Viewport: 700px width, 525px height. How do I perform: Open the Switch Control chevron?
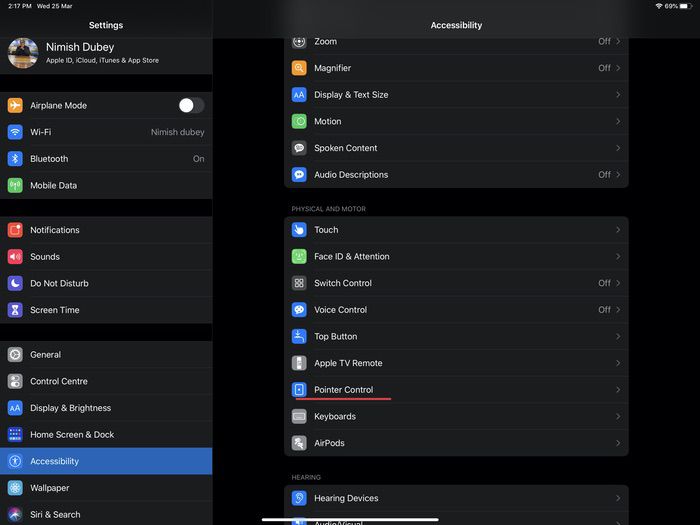[x=618, y=283]
